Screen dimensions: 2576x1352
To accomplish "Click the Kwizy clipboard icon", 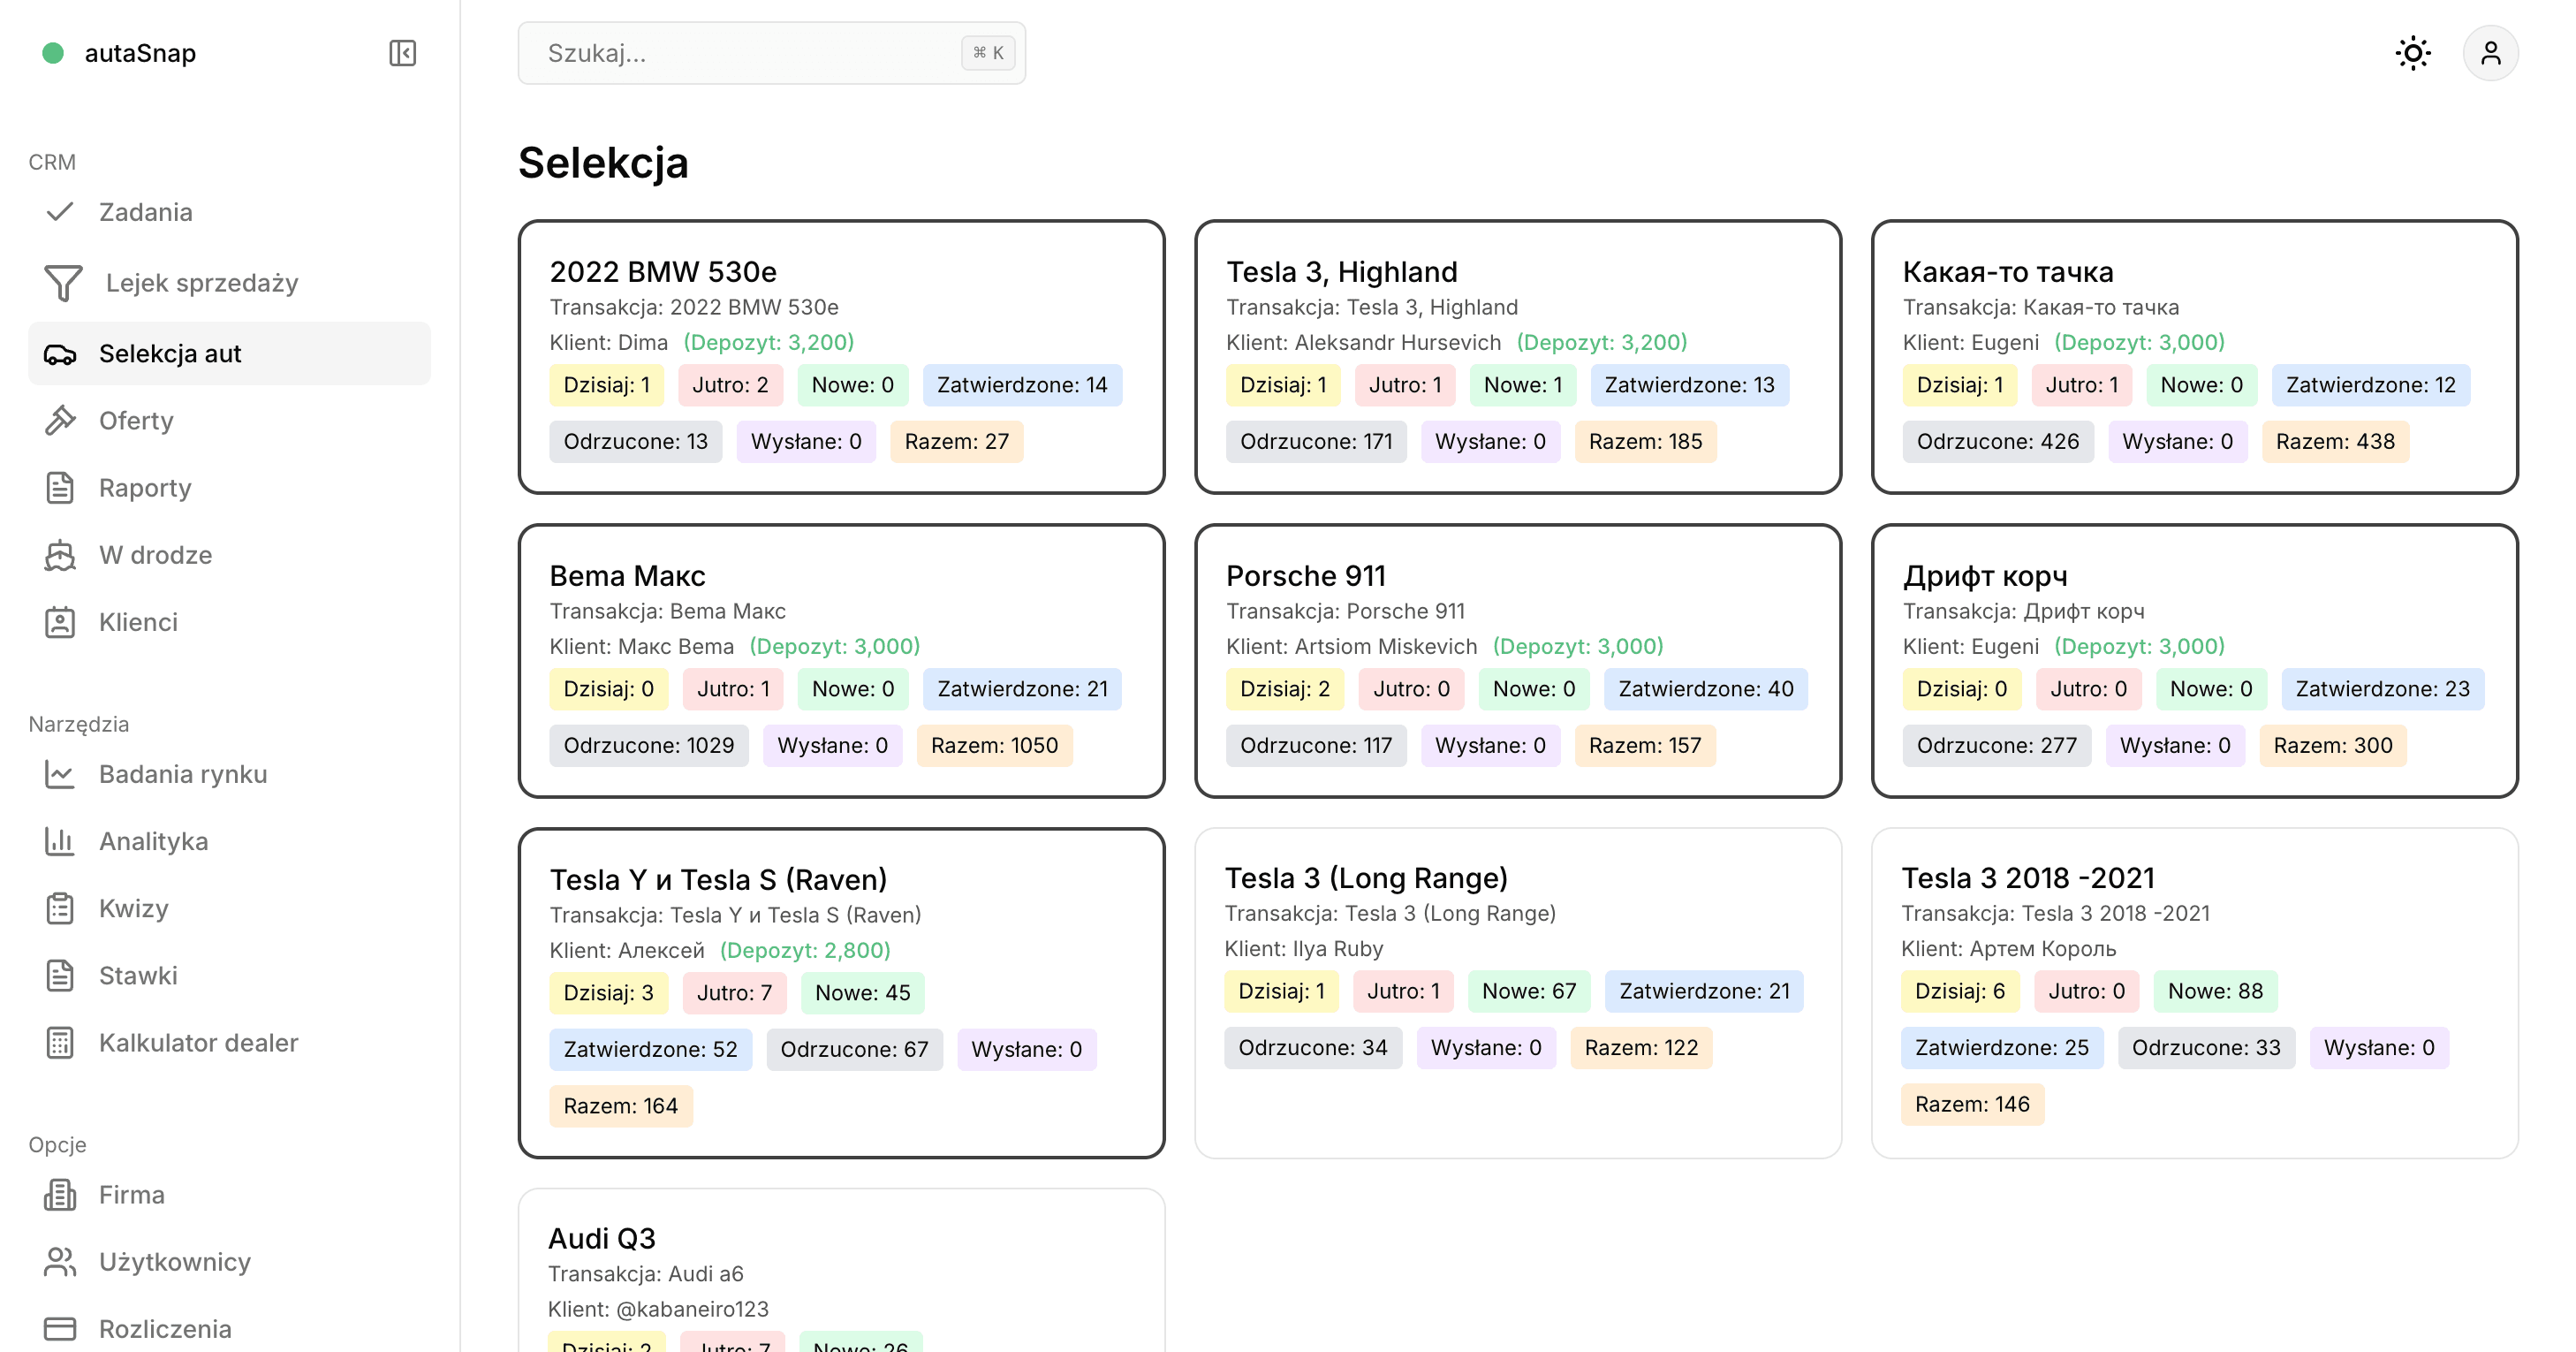I will click(x=60, y=908).
